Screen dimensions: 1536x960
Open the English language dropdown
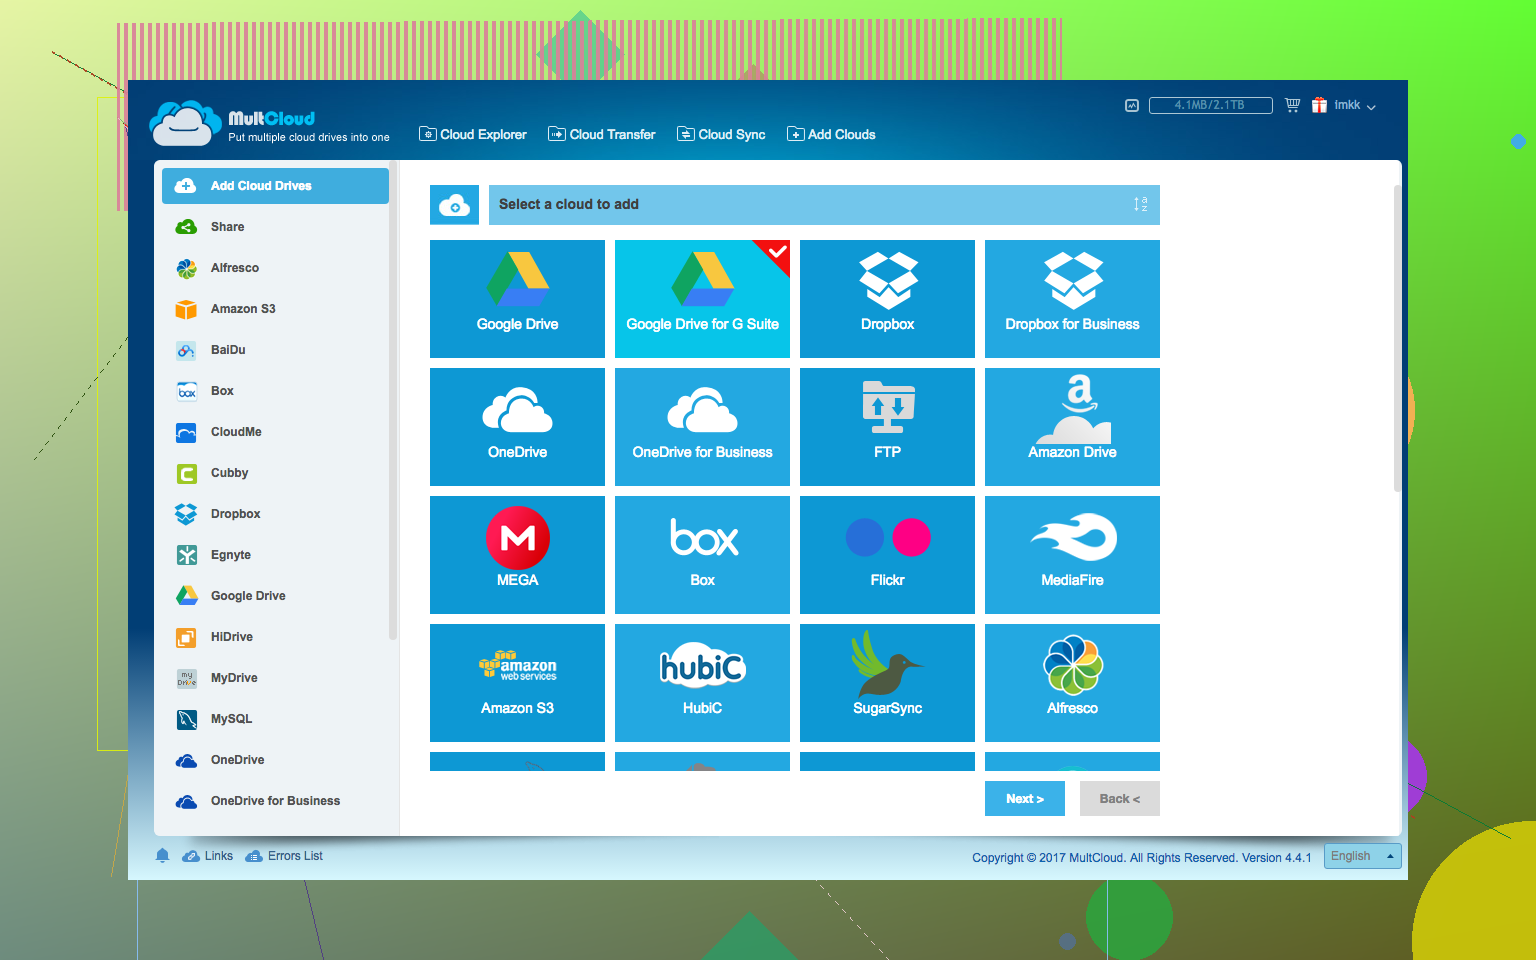1363,856
